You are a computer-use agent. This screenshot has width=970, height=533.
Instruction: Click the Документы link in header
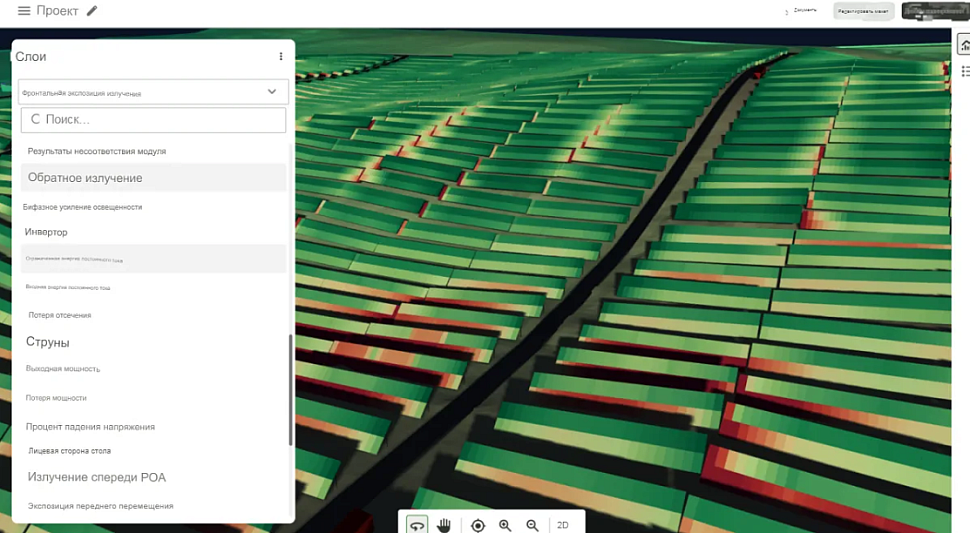pyautogui.click(x=805, y=11)
